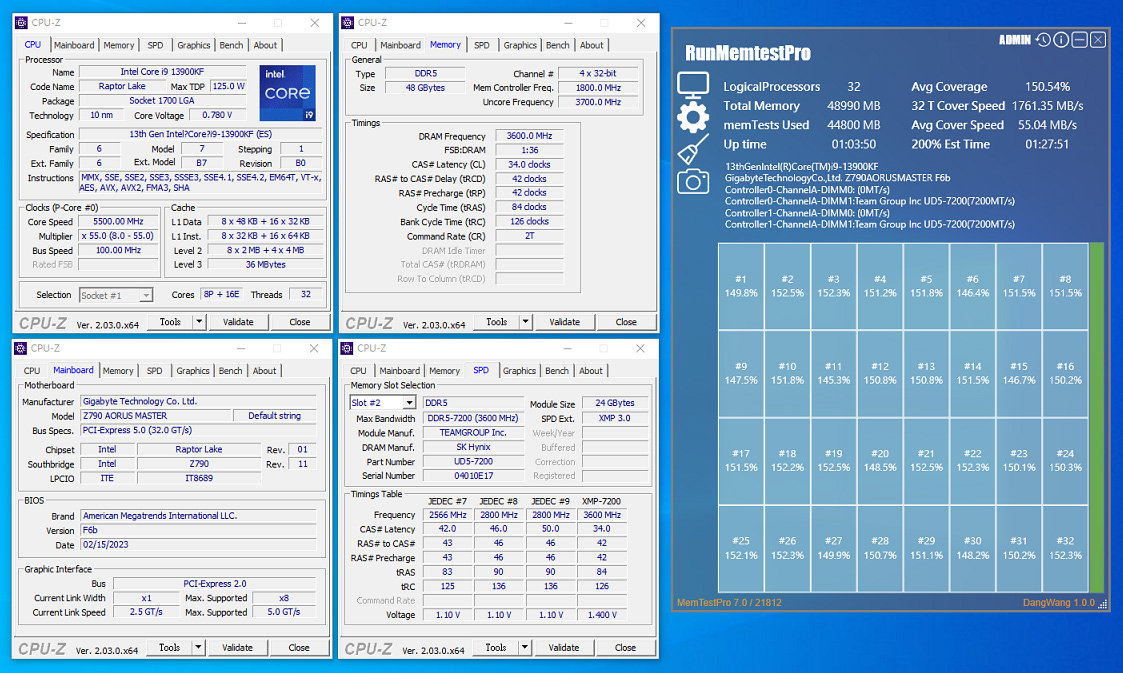Select the About tab in the Processor window
The image size is (1123, 673).
click(265, 45)
